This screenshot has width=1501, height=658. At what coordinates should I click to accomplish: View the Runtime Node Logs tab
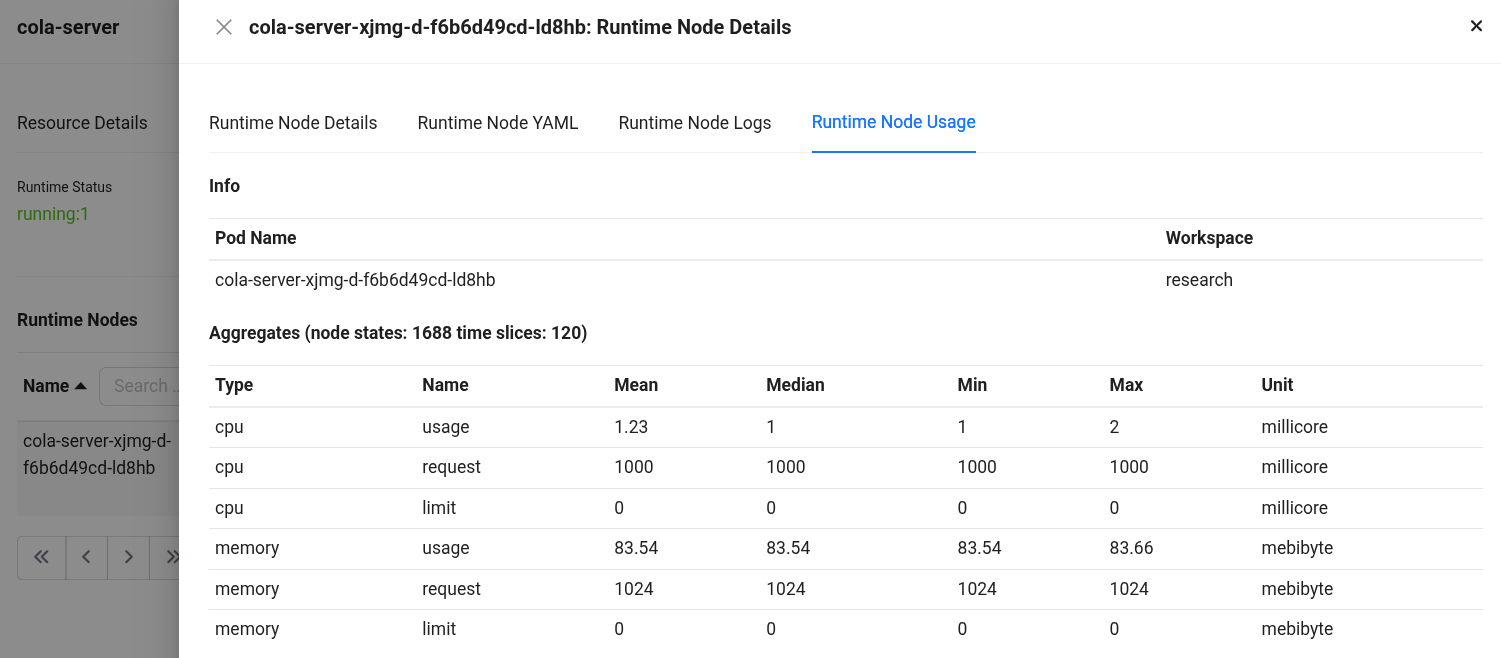(695, 123)
